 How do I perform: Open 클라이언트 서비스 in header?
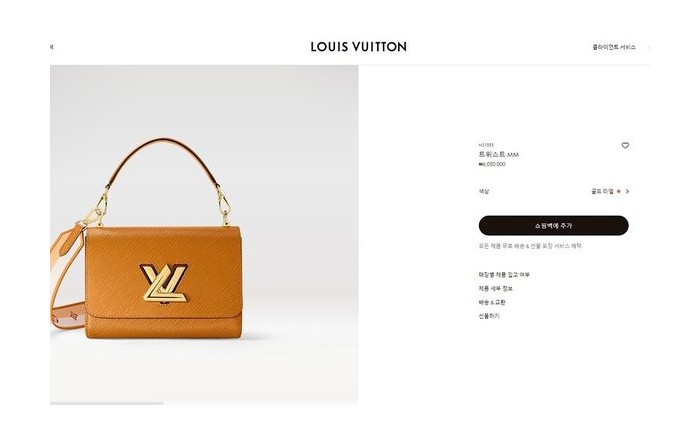click(614, 47)
